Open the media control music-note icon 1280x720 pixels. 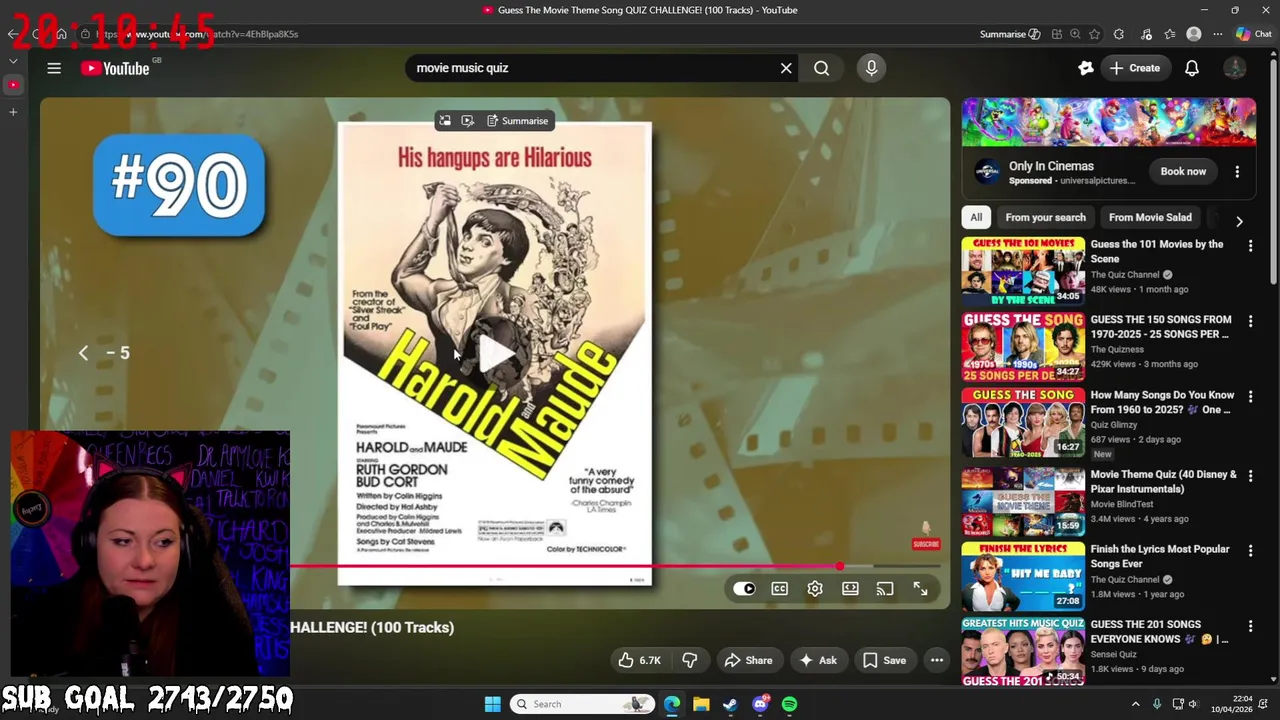point(1146,34)
